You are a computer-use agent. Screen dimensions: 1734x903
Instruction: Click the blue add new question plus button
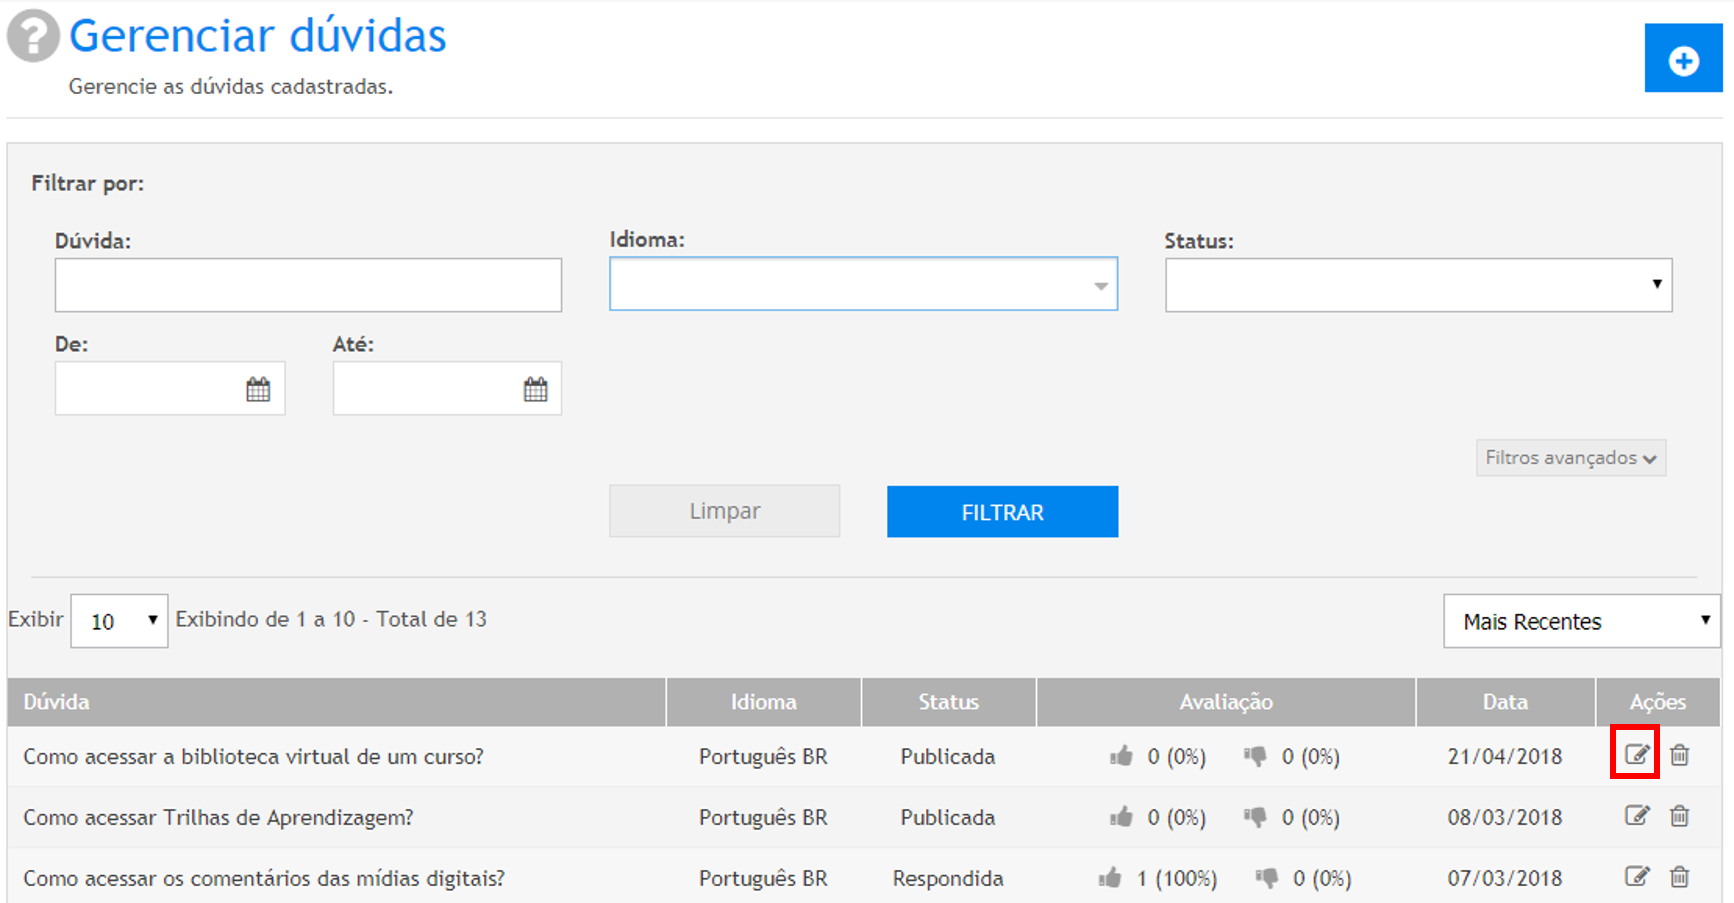(x=1683, y=60)
